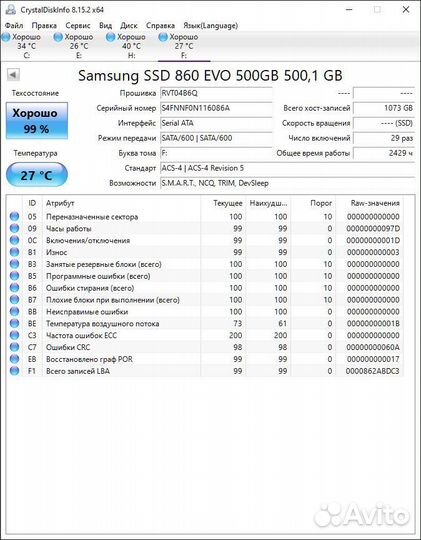421x540 pixels.
Task: Click the Текущее column header
Action: coord(223,203)
